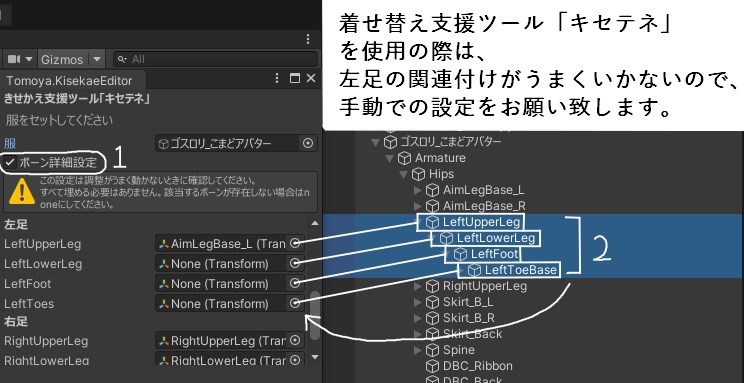744x383 pixels.
Task: Select ゴスロリ_こまどアバター in hierarchy
Action: (451, 141)
